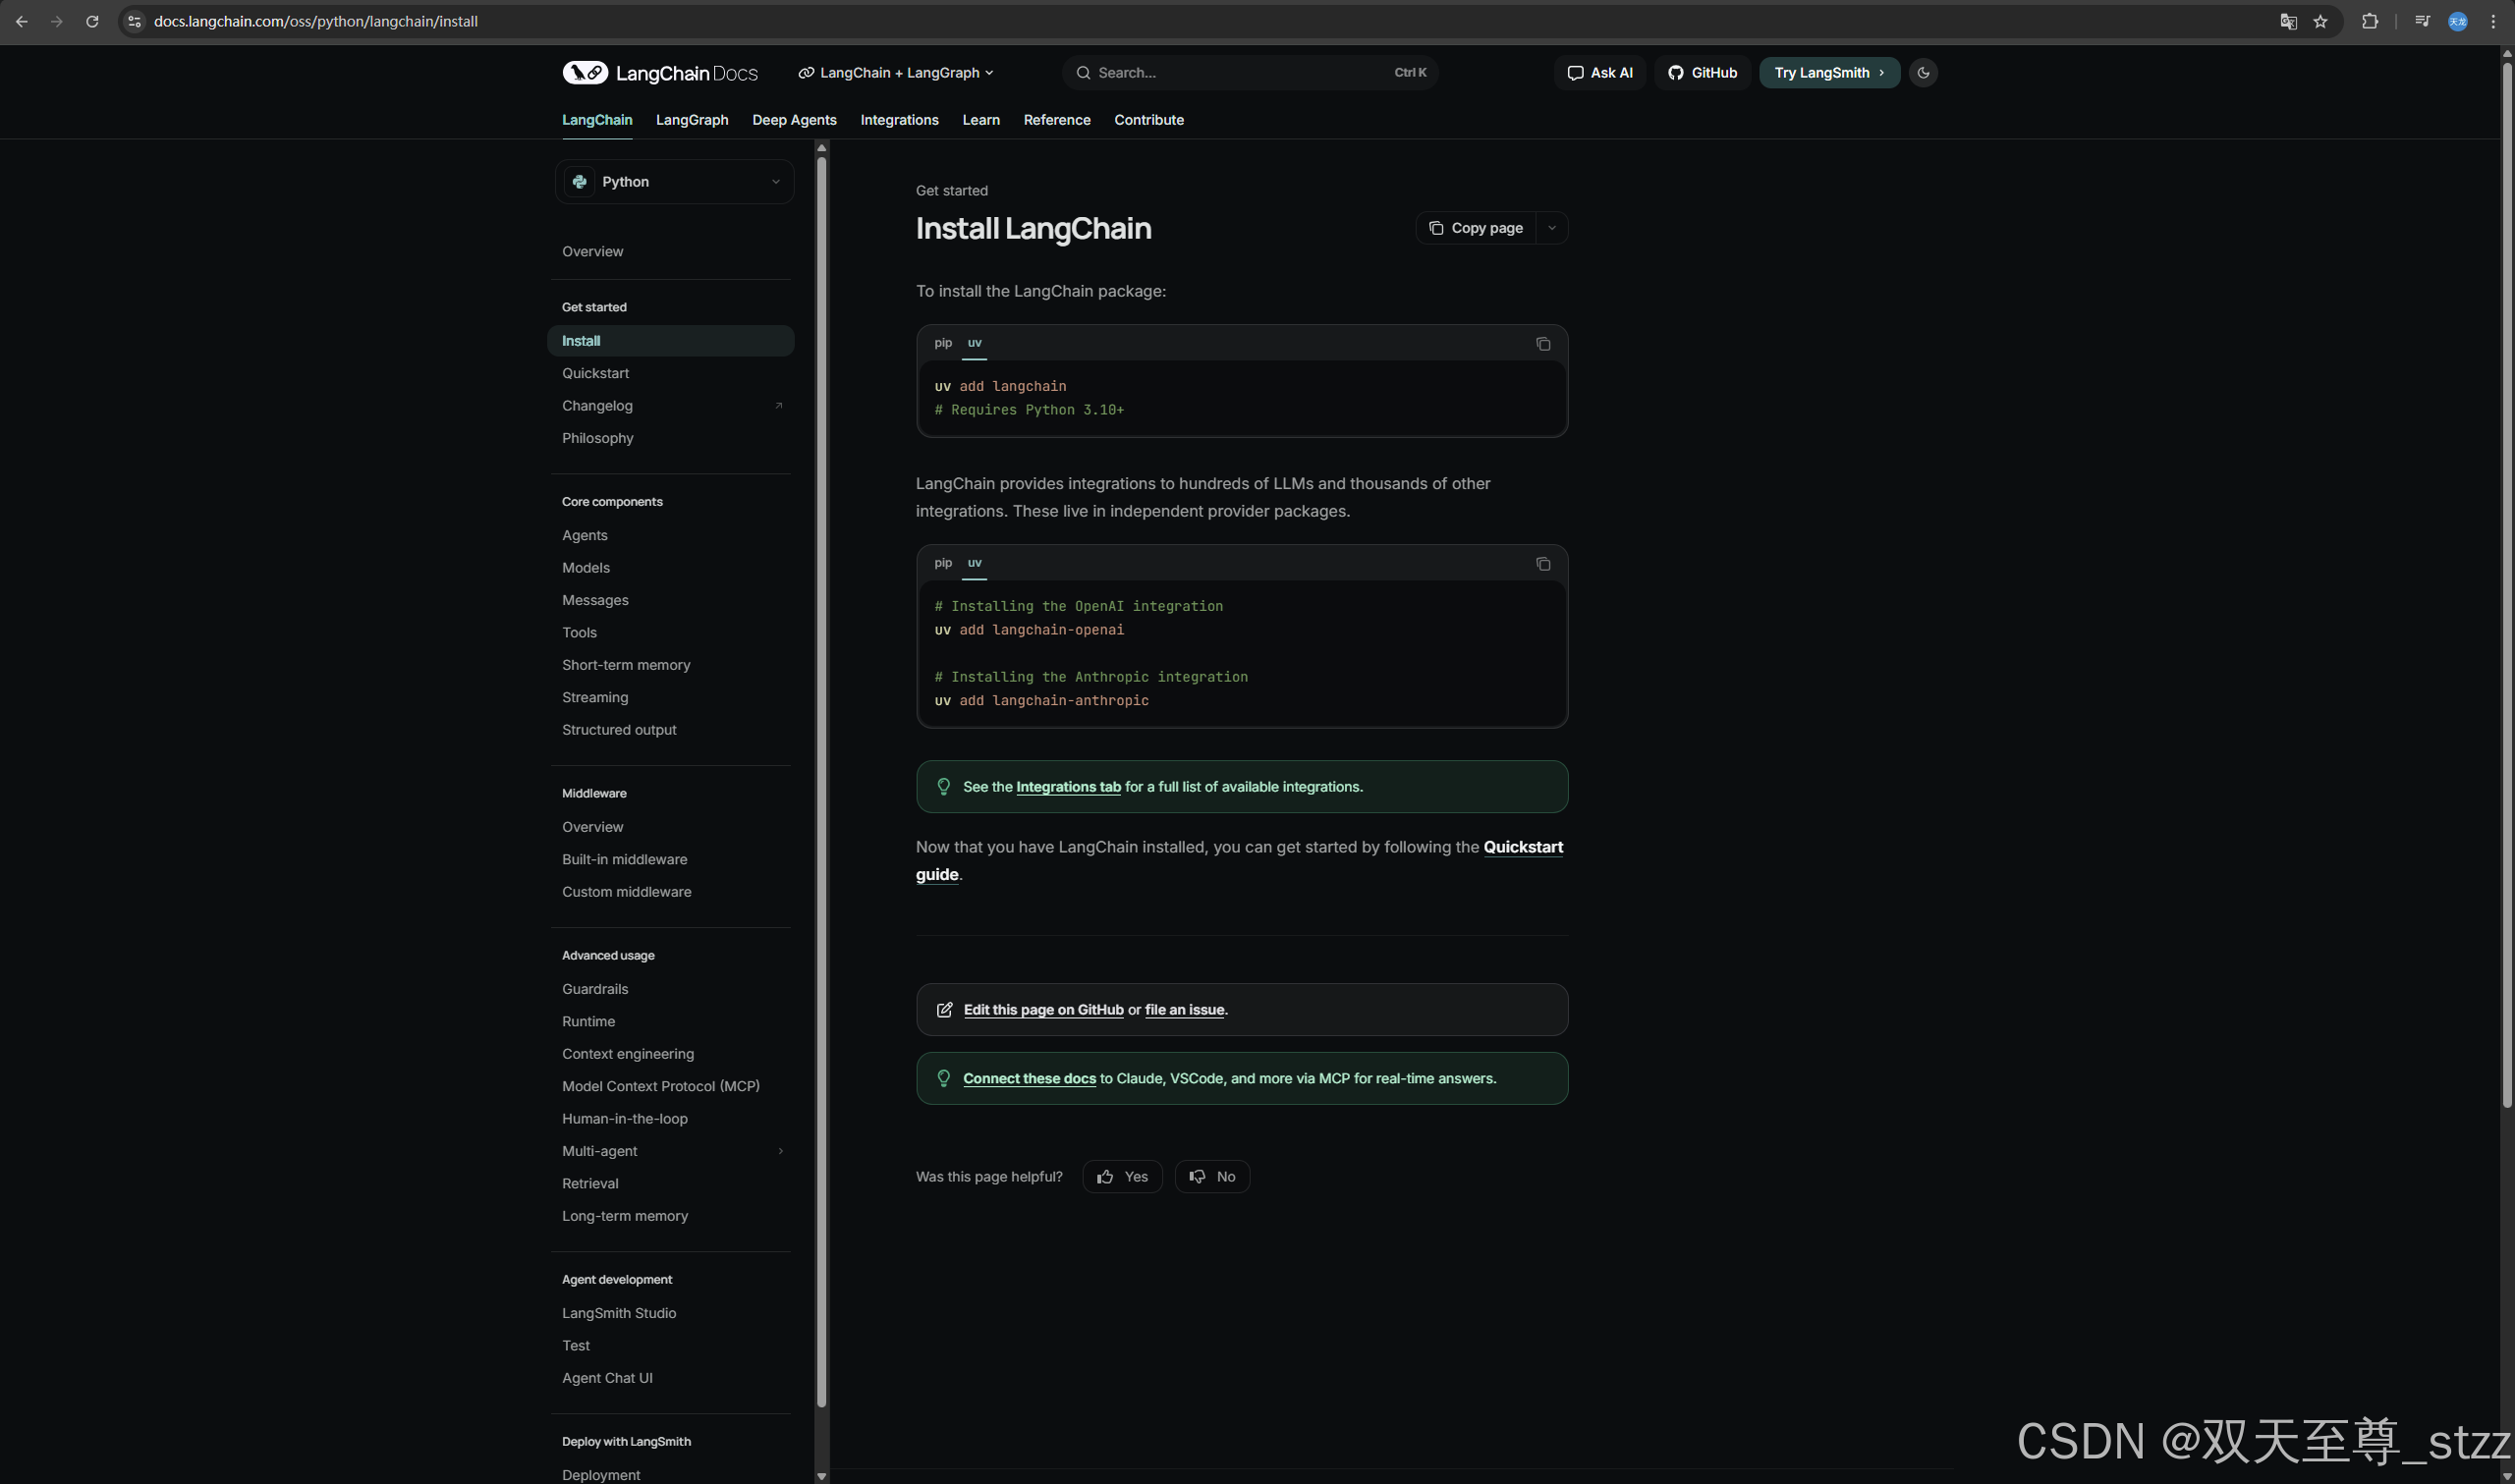
Task: Open browser extensions puzzle icon
Action: coord(2369,21)
